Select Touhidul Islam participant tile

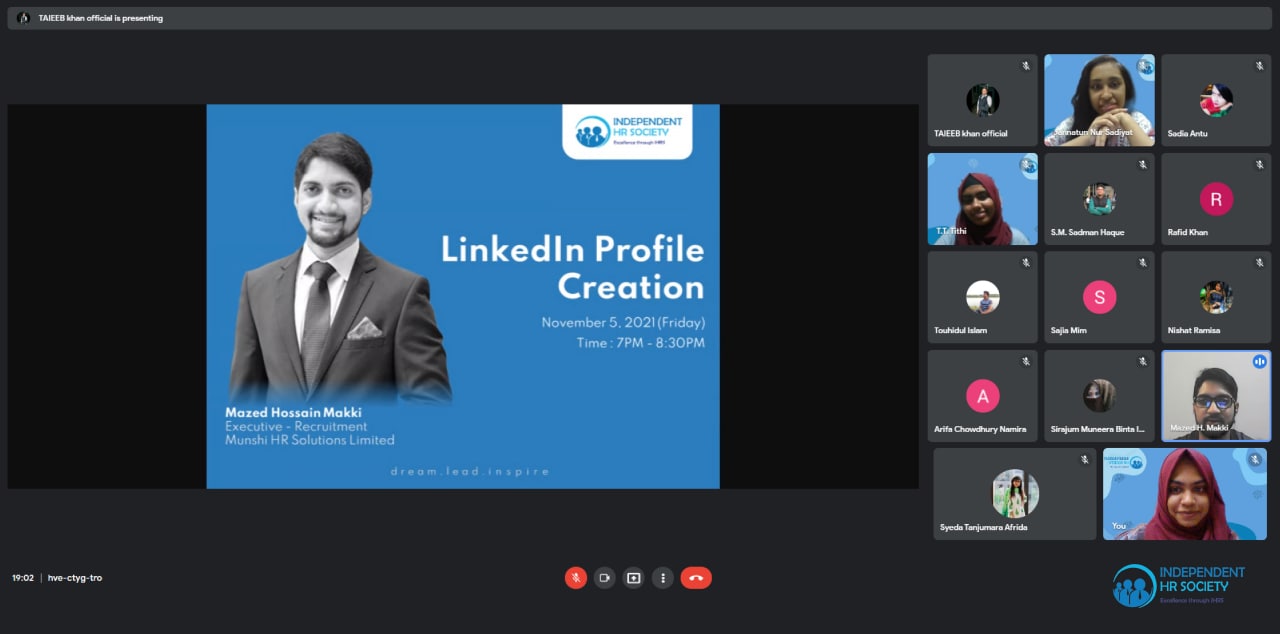point(983,297)
